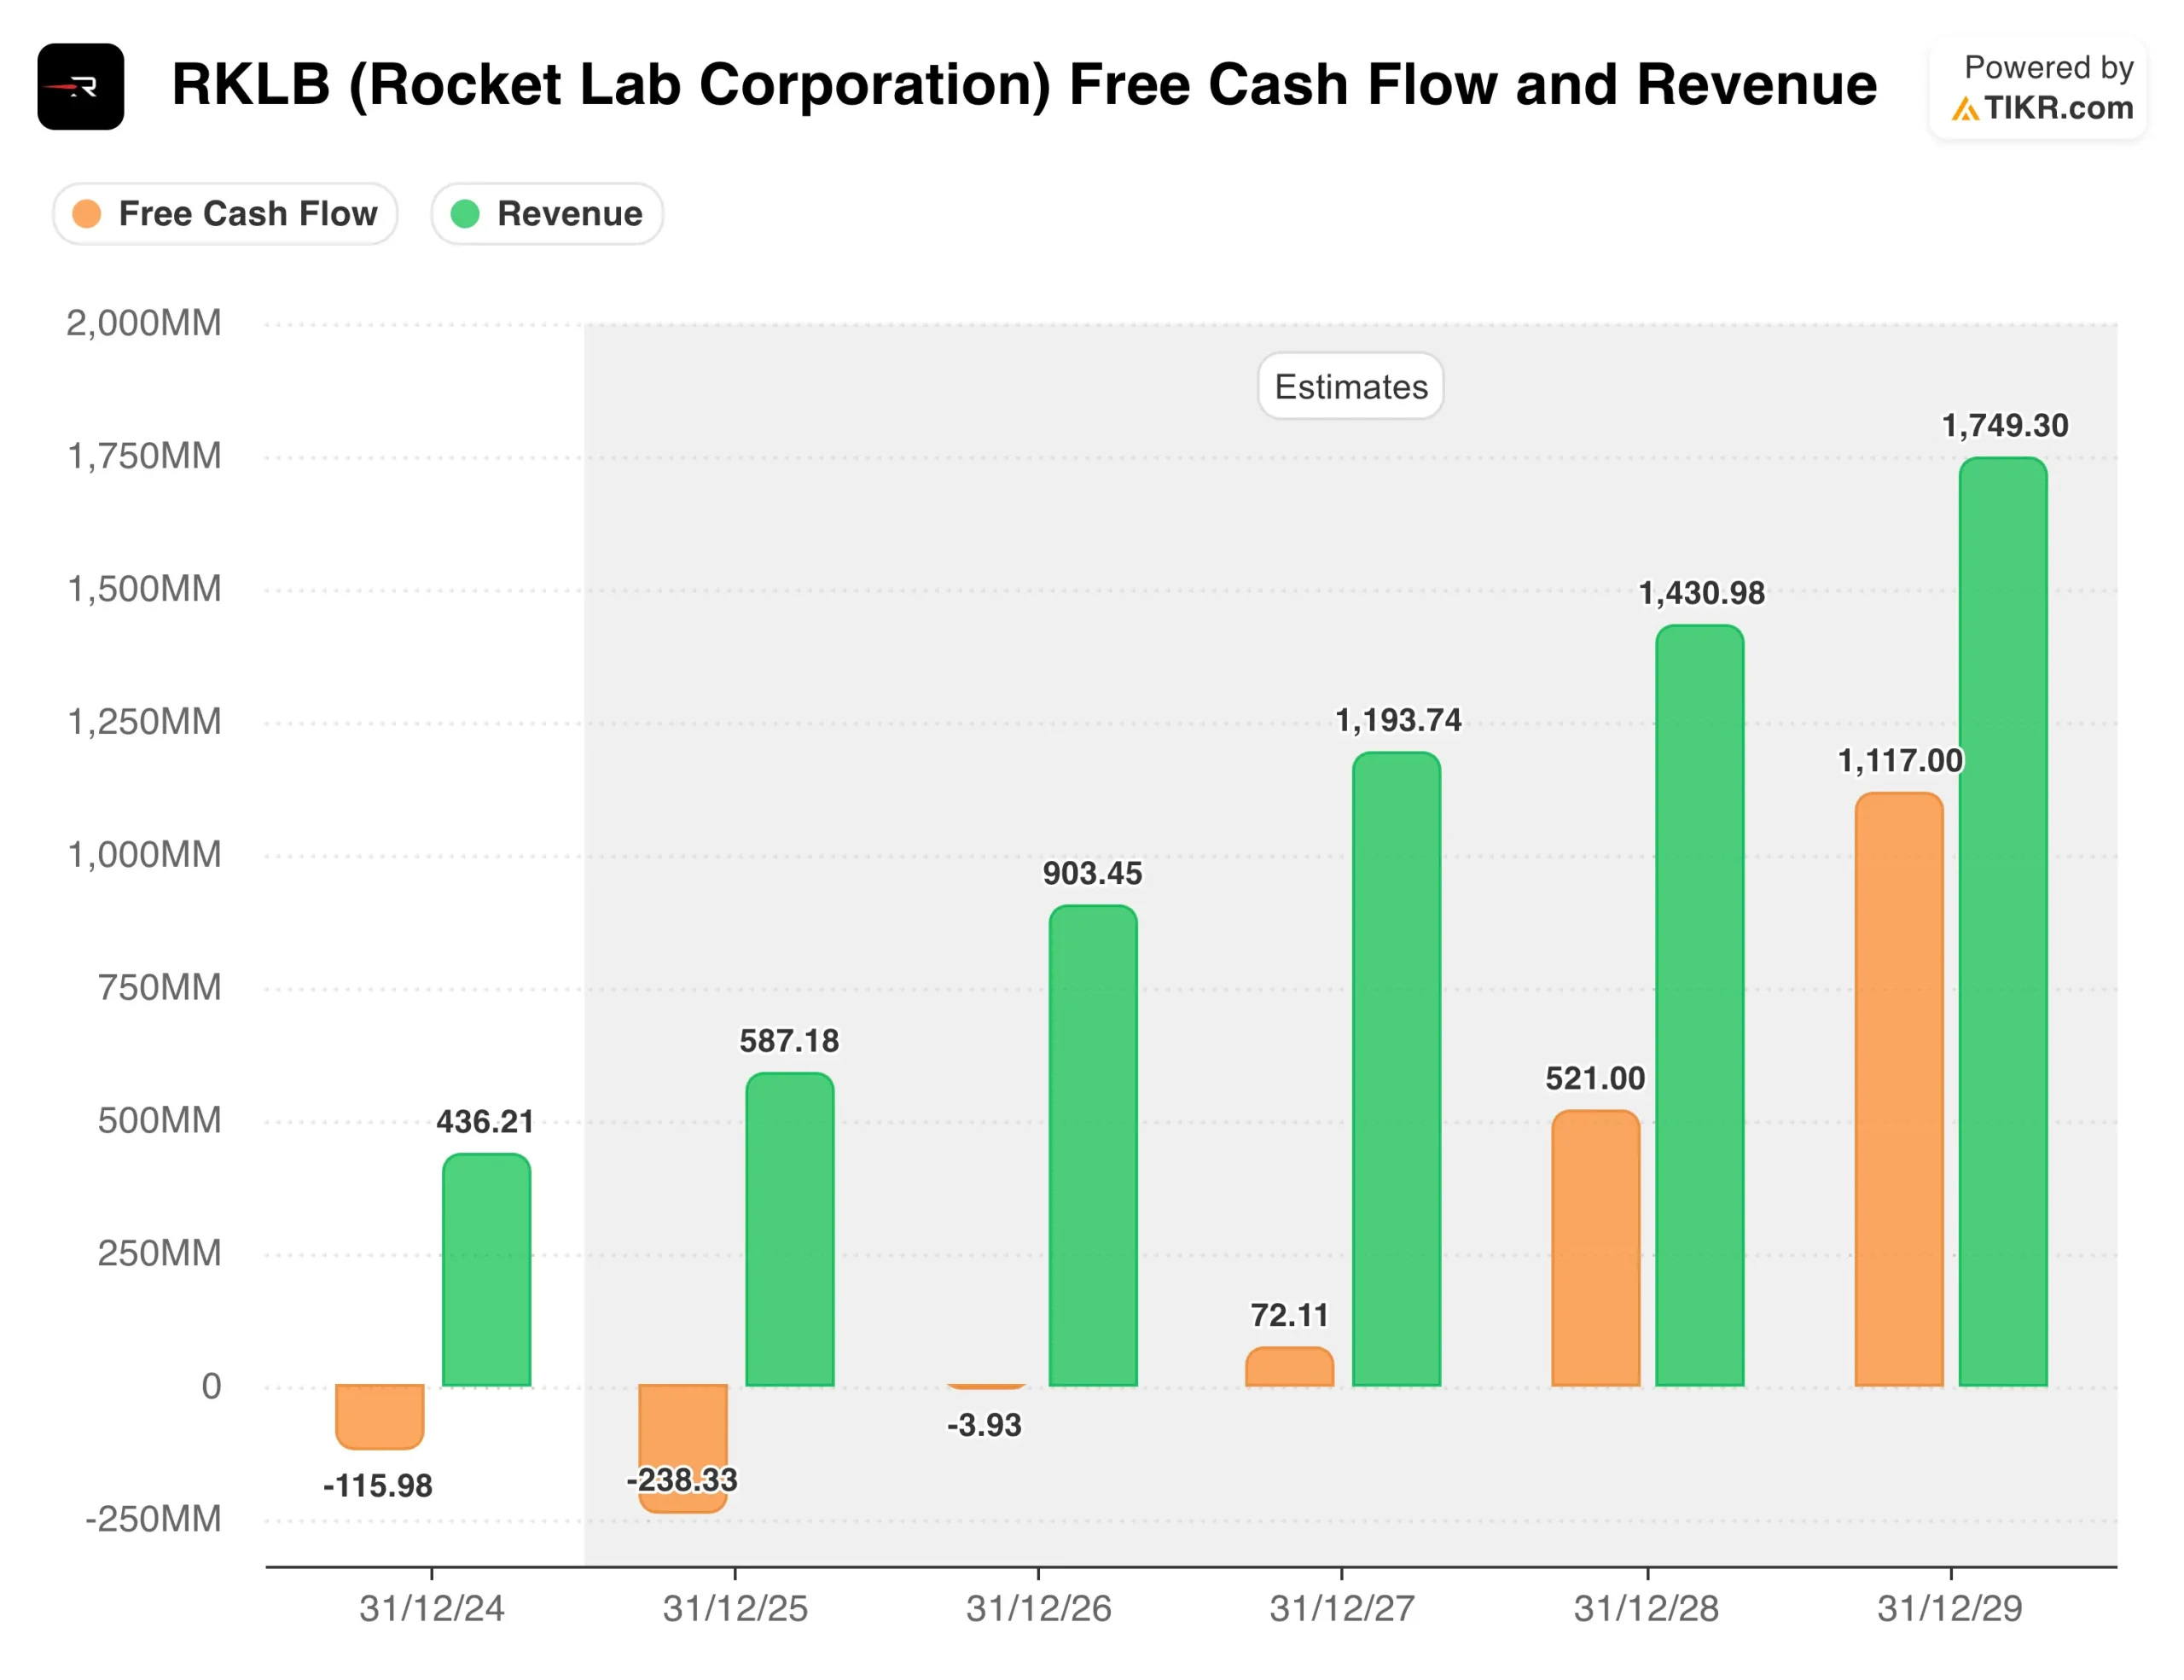Click the 1,430.98 revenue bar for 2028
This screenshot has width=2184, height=1680.
pos(1699,1005)
